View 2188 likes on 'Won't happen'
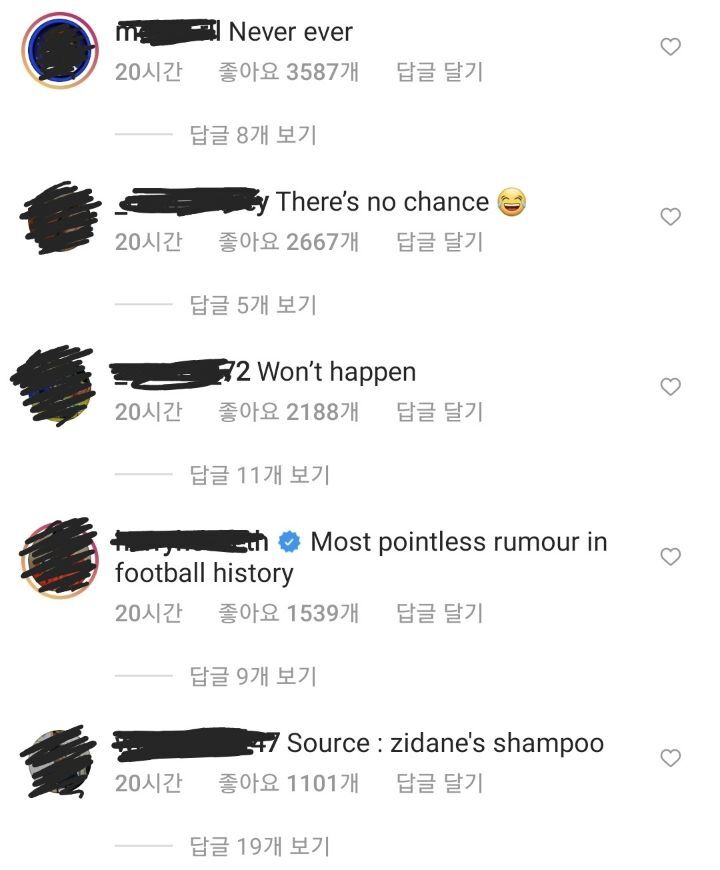Screen dimensions: 720x870 click(288, 412)
